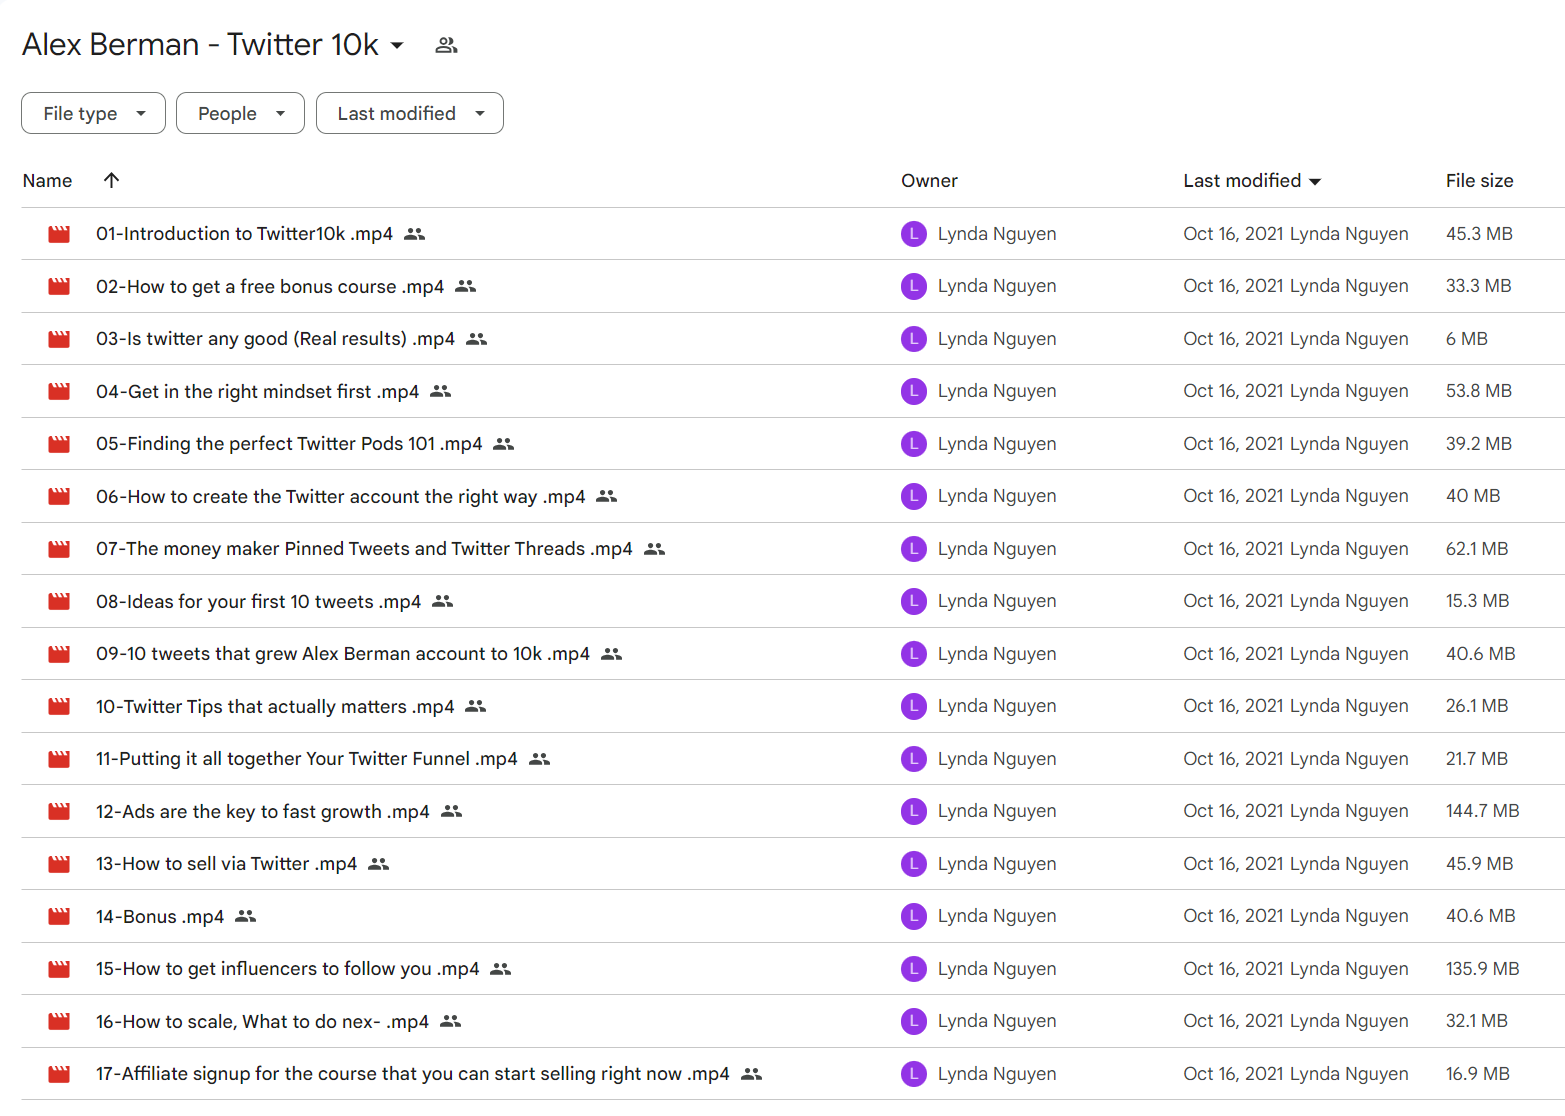Click owner avatar in the 16-How to scale row

point(914,1021)
